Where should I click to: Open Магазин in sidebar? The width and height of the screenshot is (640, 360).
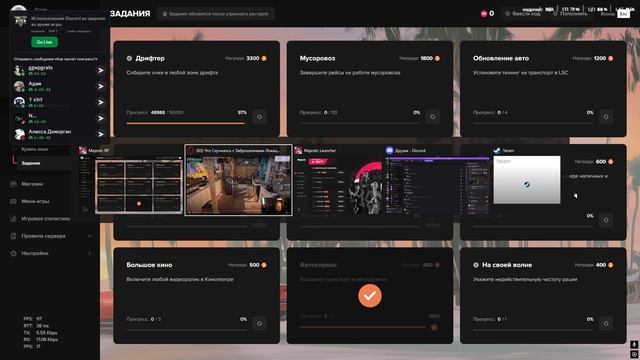(32, 184)
